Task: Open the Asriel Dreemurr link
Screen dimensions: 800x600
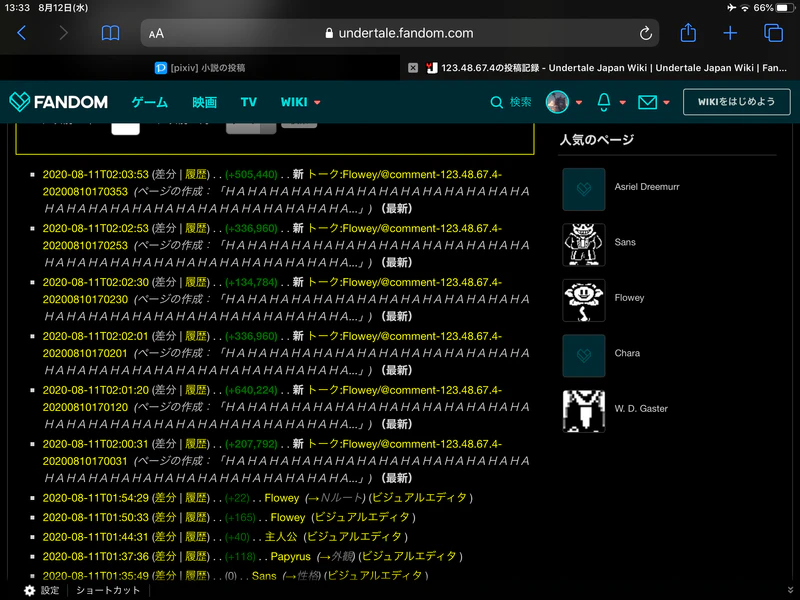Action: [647, 187]
